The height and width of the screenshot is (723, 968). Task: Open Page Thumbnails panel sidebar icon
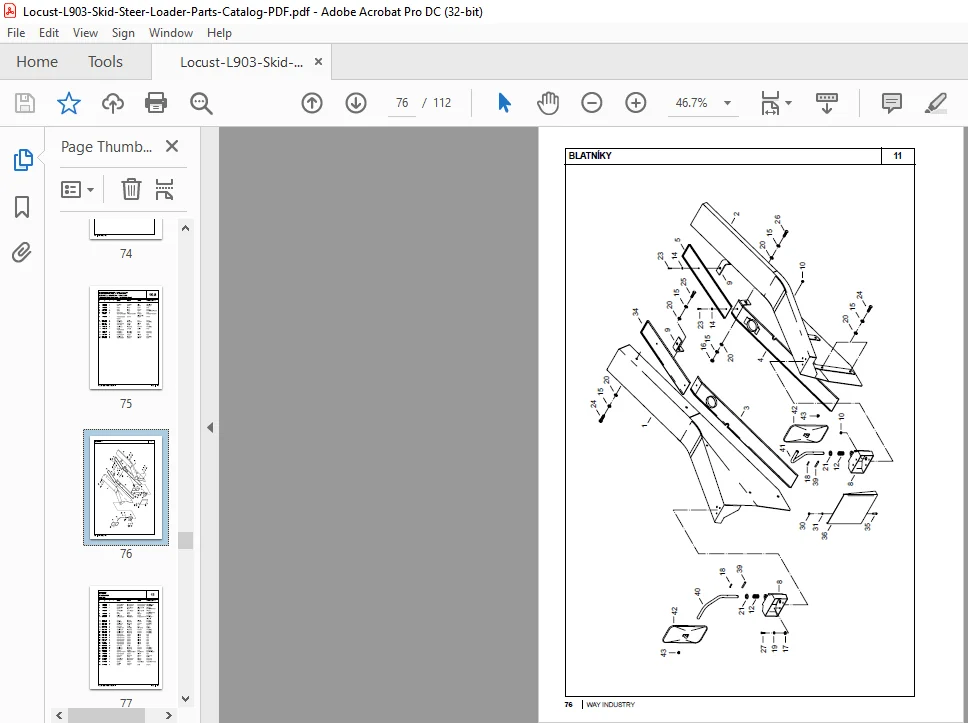(23, 160)
